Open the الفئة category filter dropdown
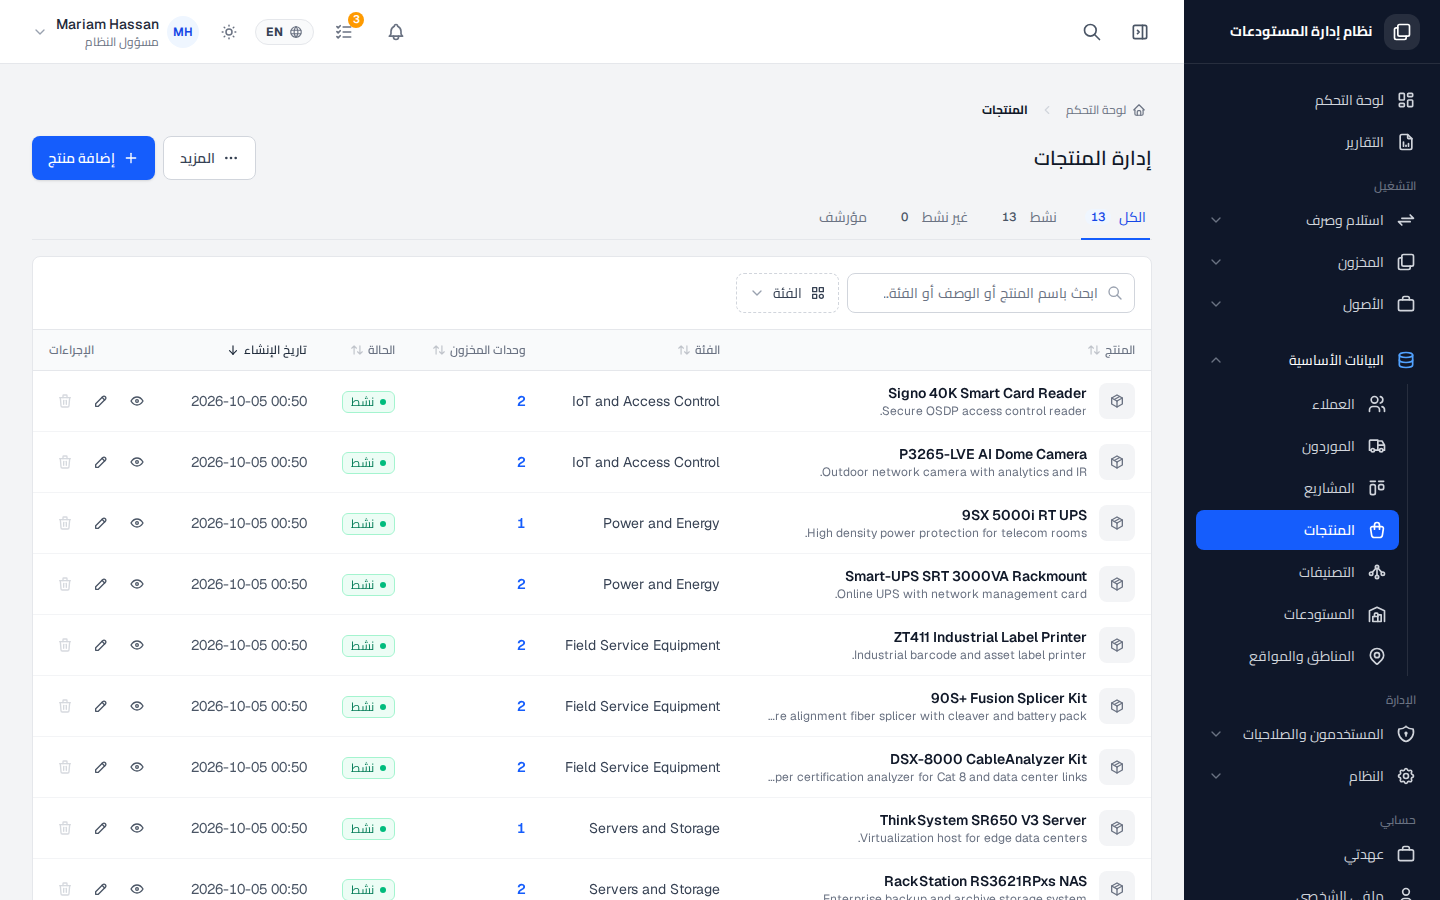 (787, 293)
